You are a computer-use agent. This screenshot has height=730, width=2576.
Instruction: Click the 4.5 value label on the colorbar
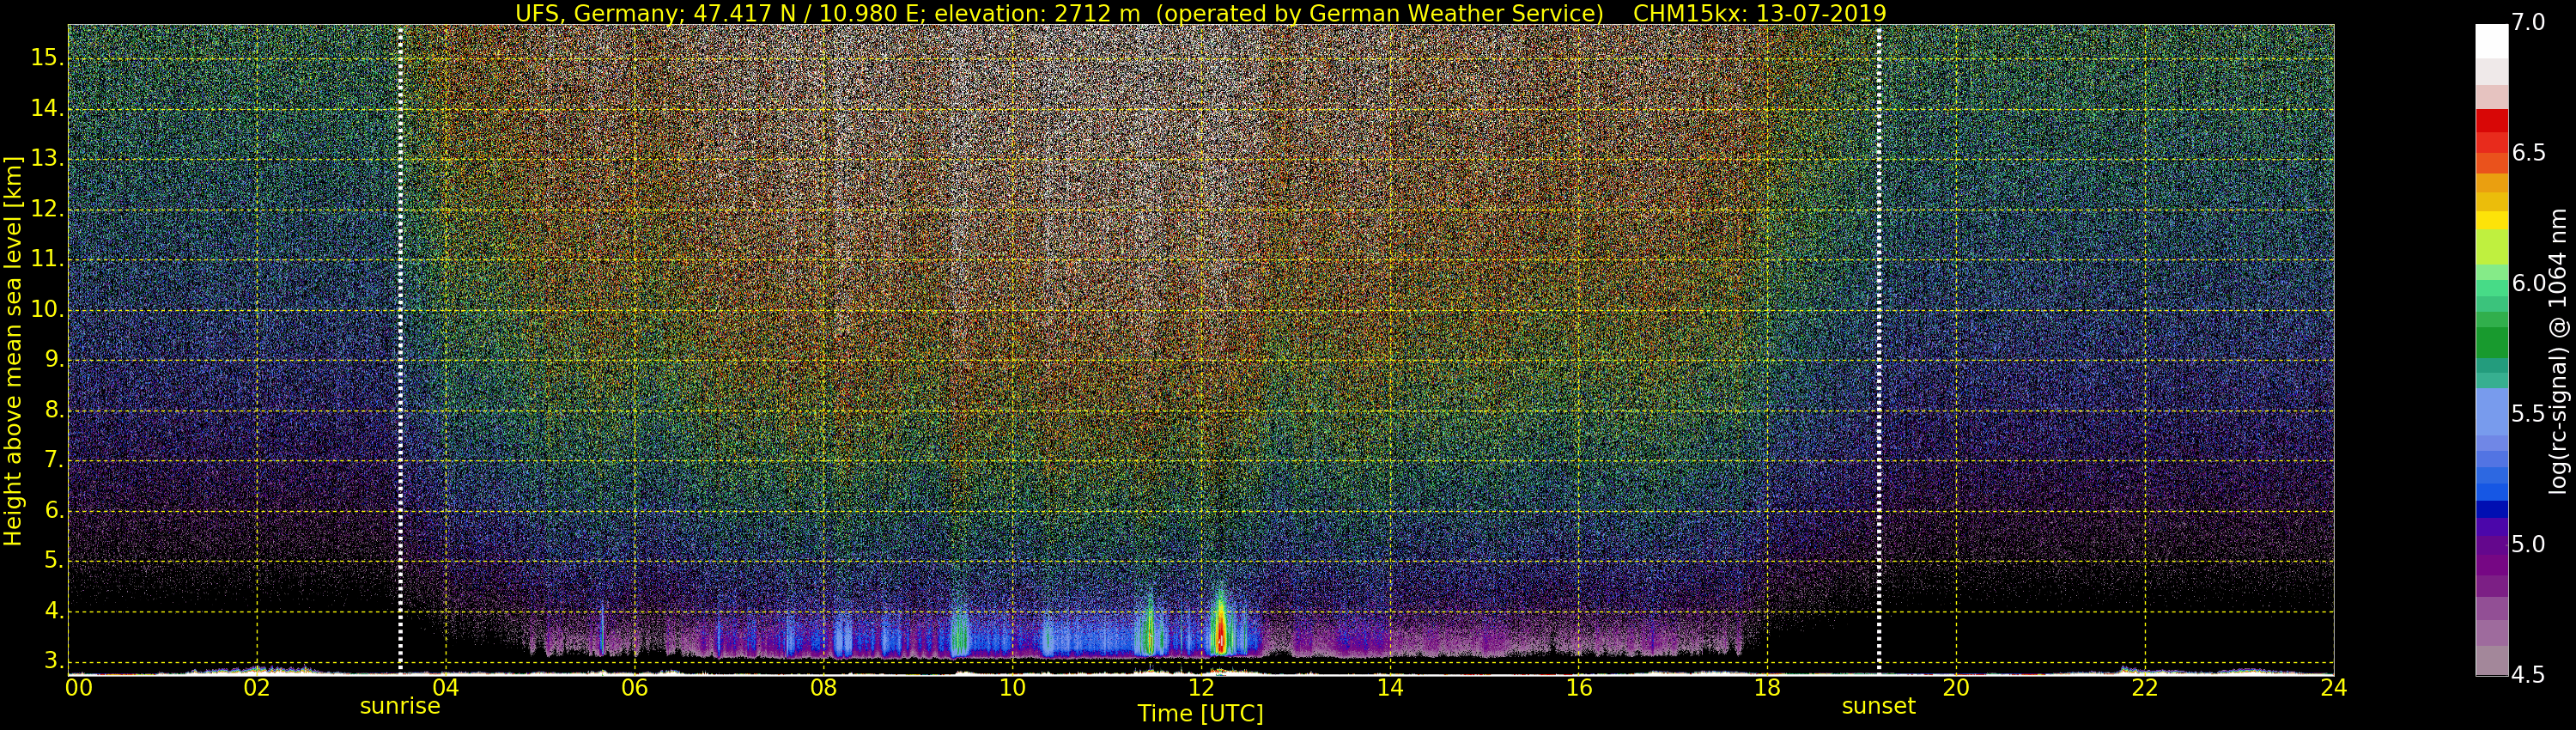tap(2528, 676)
